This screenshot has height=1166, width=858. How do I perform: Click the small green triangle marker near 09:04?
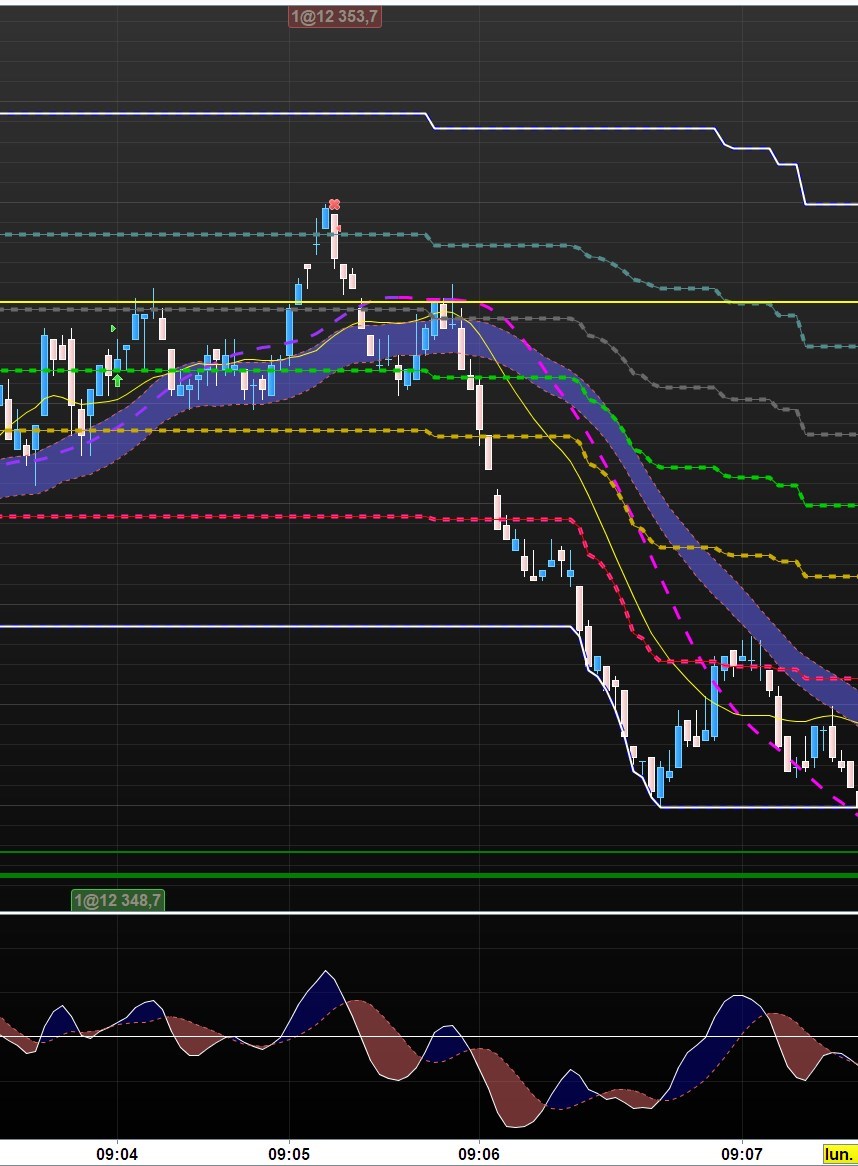pos(113,328)
